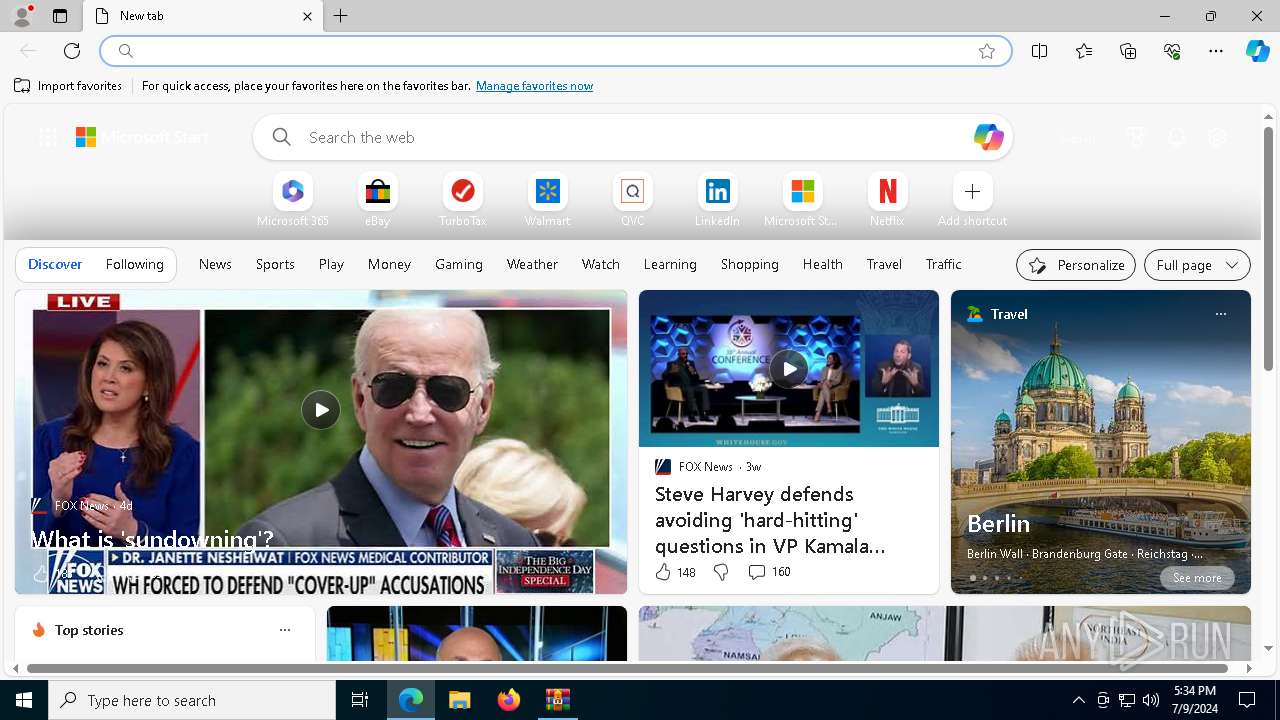Open page settings gear
The height and width of the screenshot is (720, 1280).
(x=1217, y=137)
